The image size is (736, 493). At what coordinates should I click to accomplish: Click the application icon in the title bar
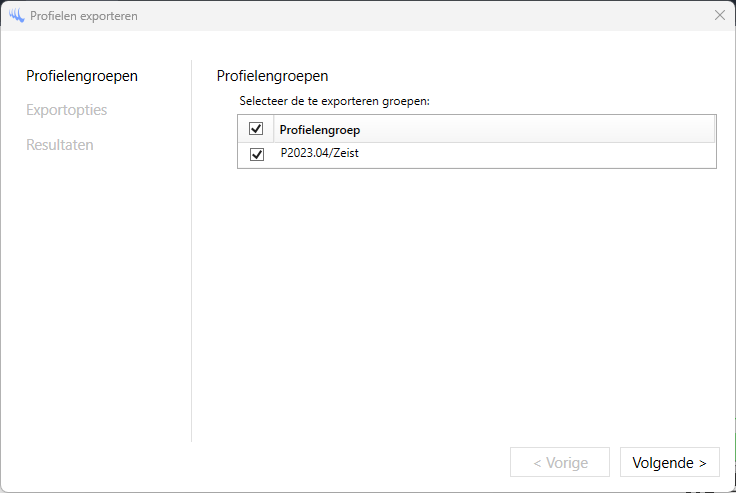pos(16,16)
